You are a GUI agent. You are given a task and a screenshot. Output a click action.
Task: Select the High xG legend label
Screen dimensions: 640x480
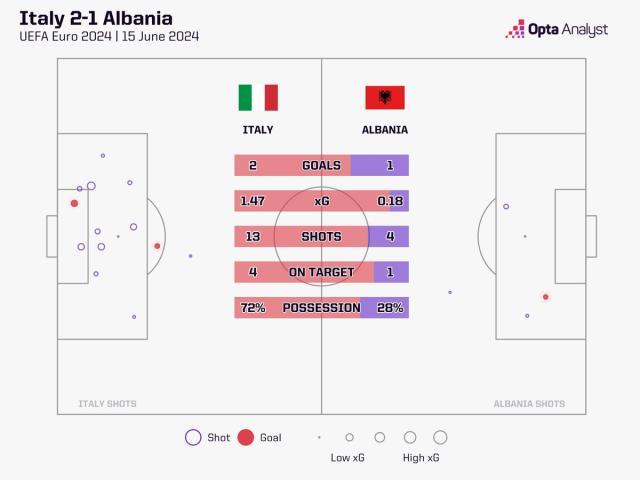(423, 458)
